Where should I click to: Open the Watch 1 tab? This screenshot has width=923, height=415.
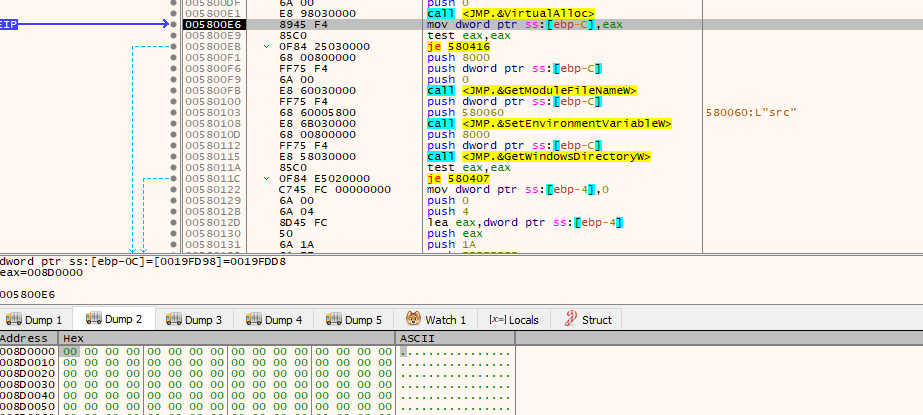[x=436, y=320]
